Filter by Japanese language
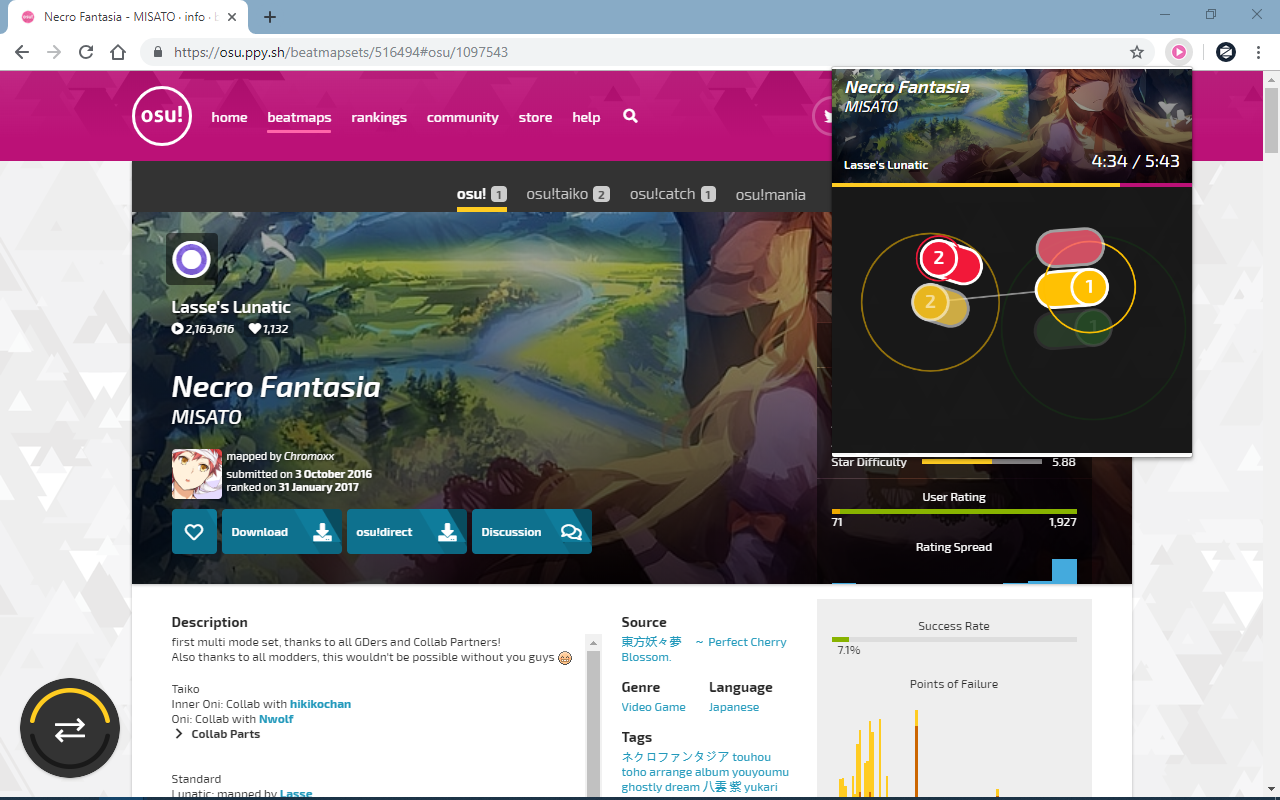Screen dimensions: 1280x800 734,707
